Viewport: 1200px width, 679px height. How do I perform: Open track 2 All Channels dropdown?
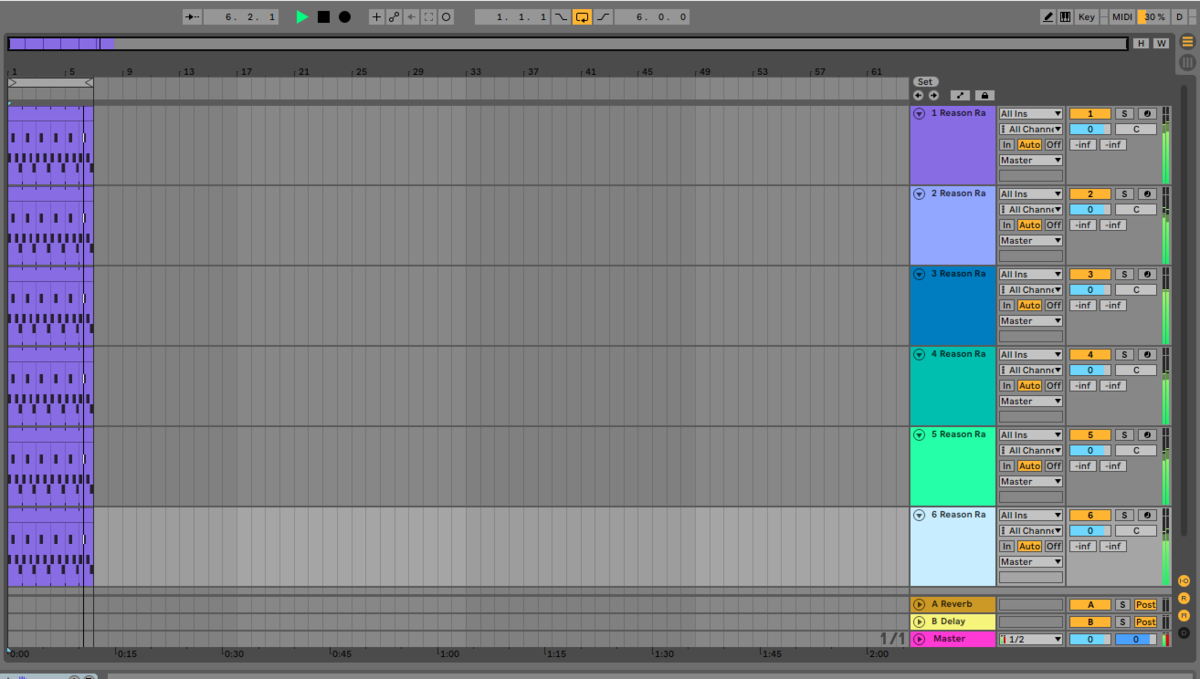(1031, 210)
